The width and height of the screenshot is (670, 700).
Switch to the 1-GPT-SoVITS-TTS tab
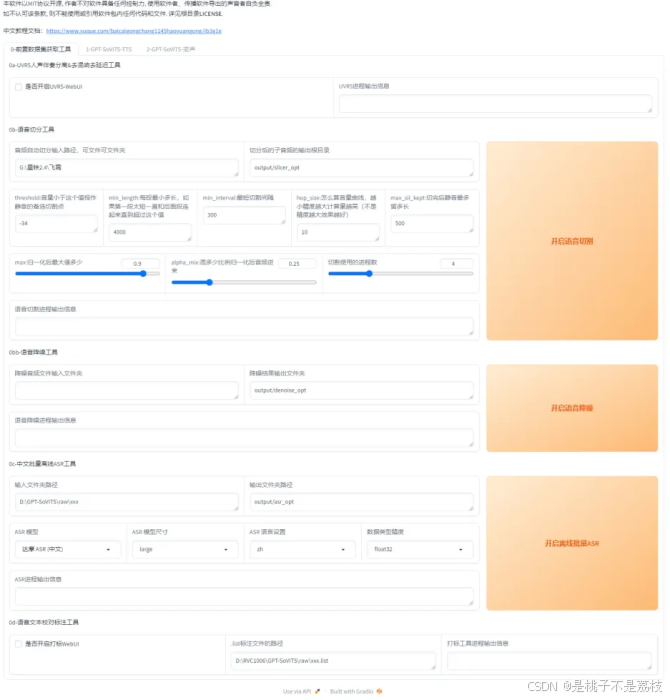point(108,49)
